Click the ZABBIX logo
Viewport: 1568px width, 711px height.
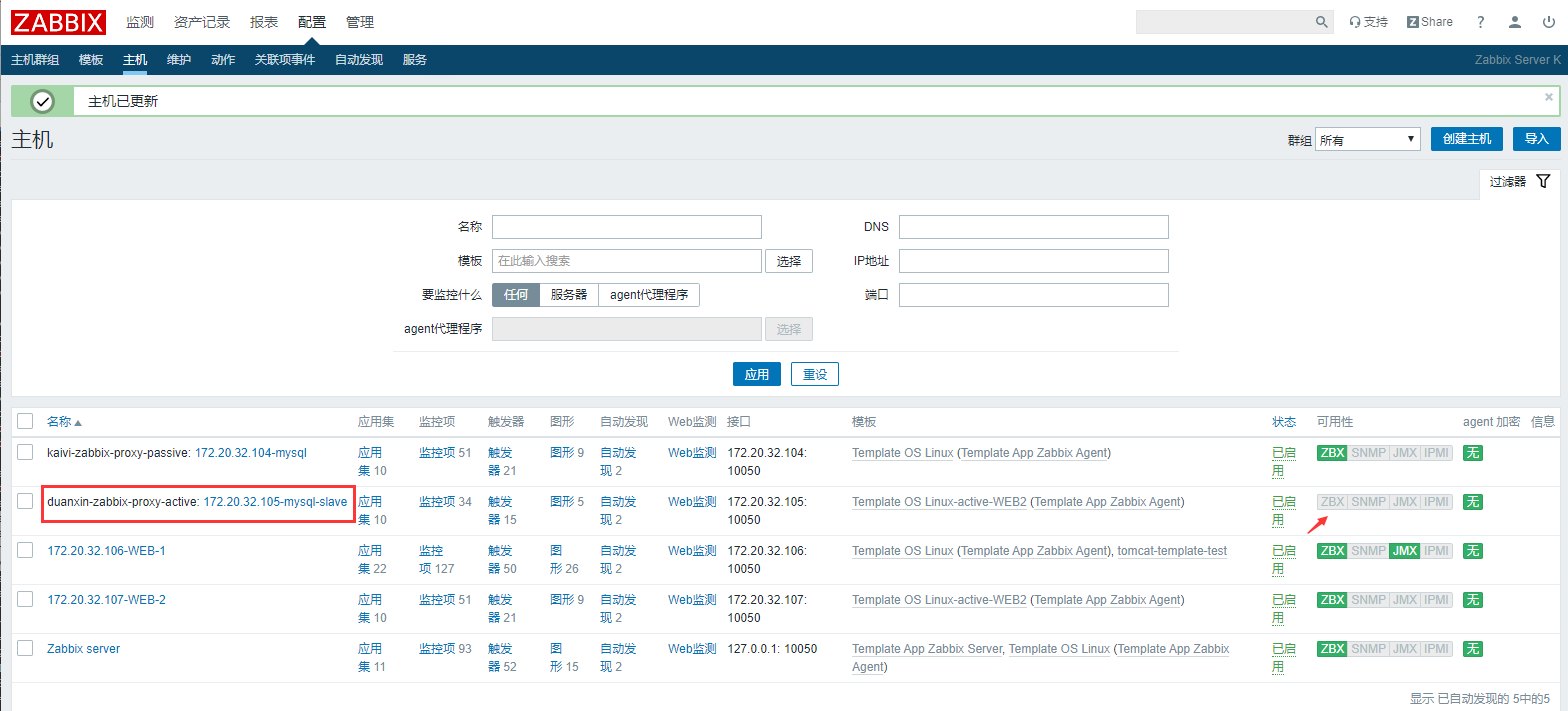58,21
